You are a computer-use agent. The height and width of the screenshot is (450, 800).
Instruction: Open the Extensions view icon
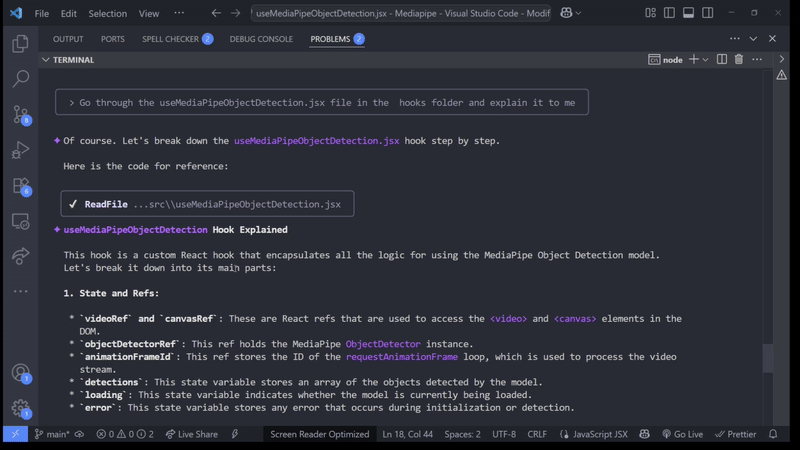pos(21,187)
